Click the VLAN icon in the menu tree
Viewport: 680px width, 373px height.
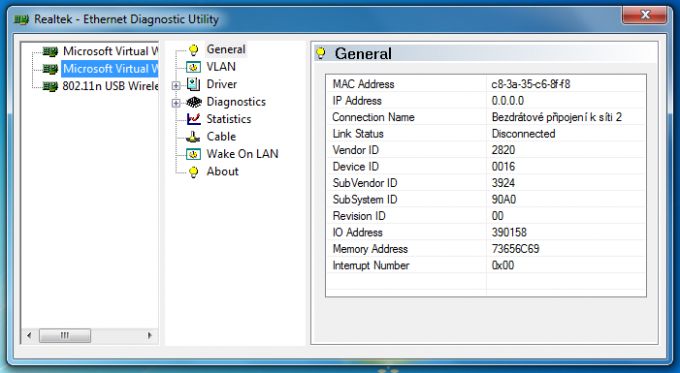point(193,67)
